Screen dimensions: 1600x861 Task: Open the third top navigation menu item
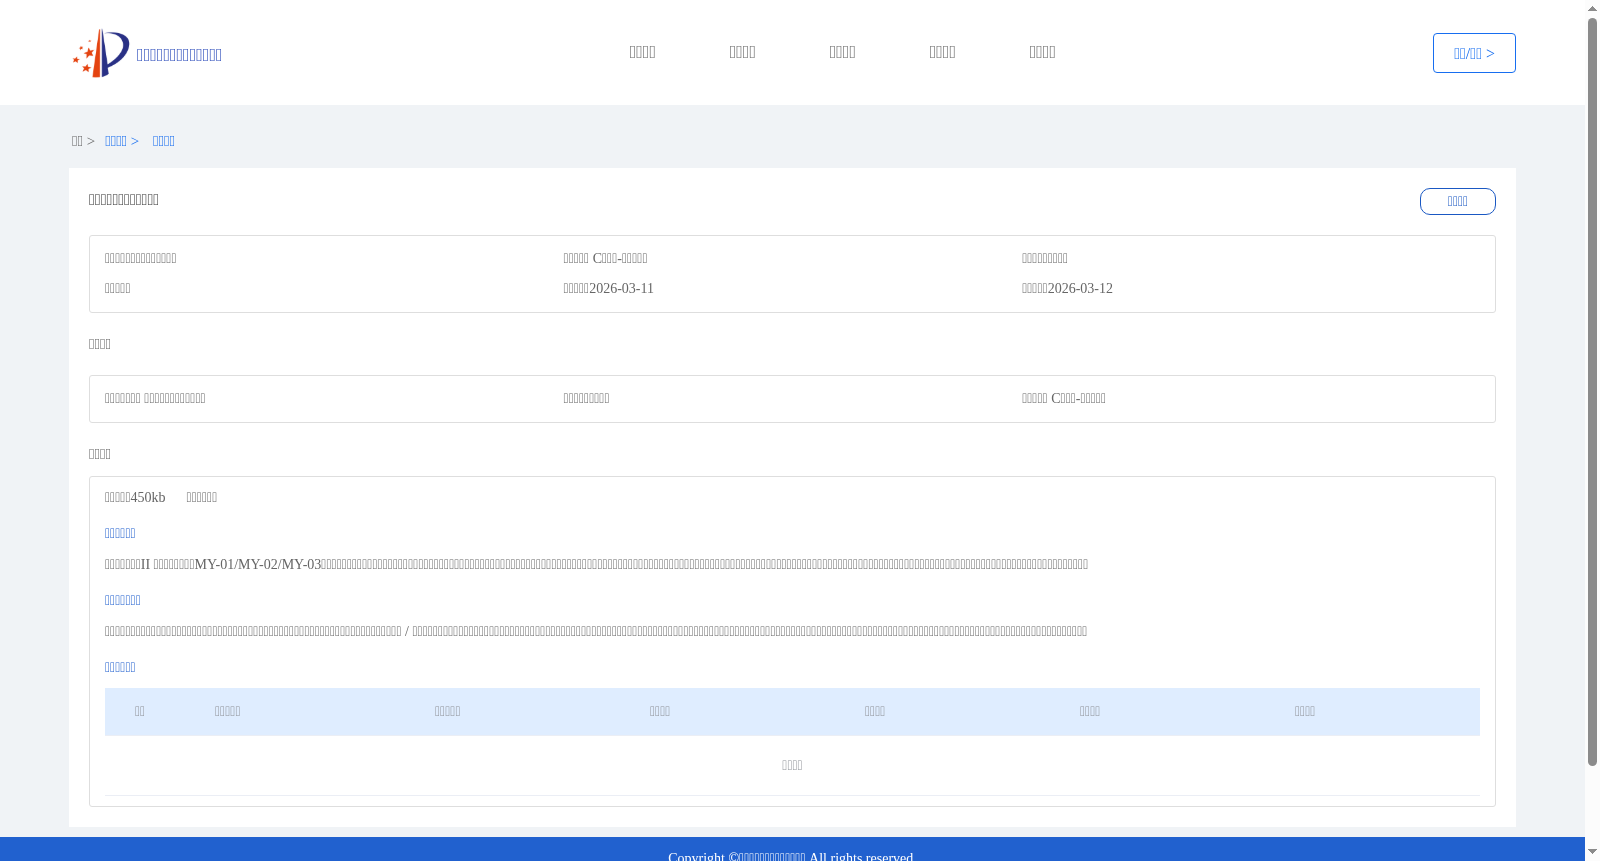pyautogui.click(x=842, y=52)
